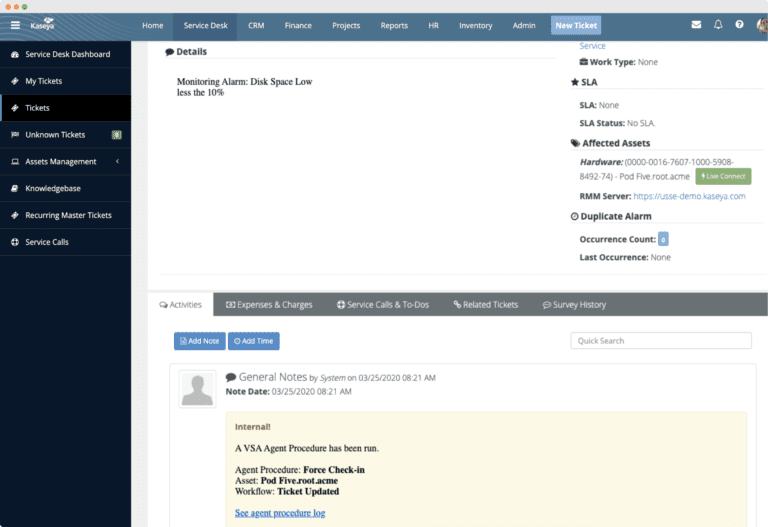Click the Add Note button
768x527 pixels.
click(200, 341)
